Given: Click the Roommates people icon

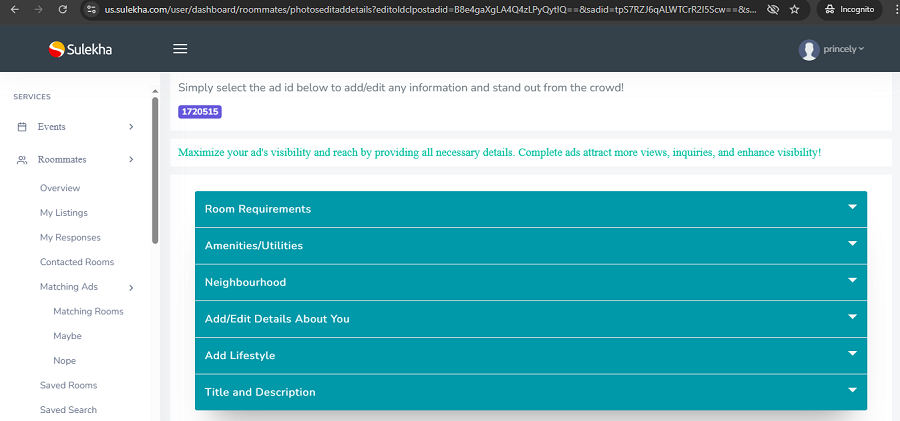Looking at the screenshot, I should pos(22,160).
